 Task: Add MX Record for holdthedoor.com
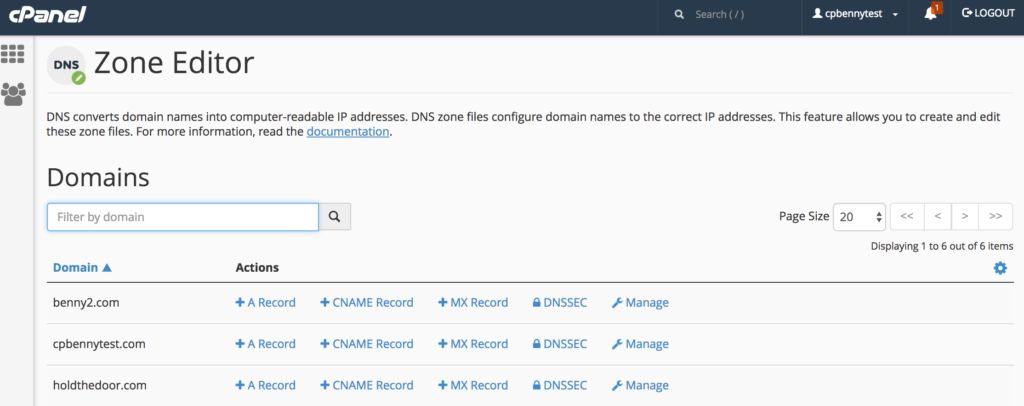[x=473, y=385]
